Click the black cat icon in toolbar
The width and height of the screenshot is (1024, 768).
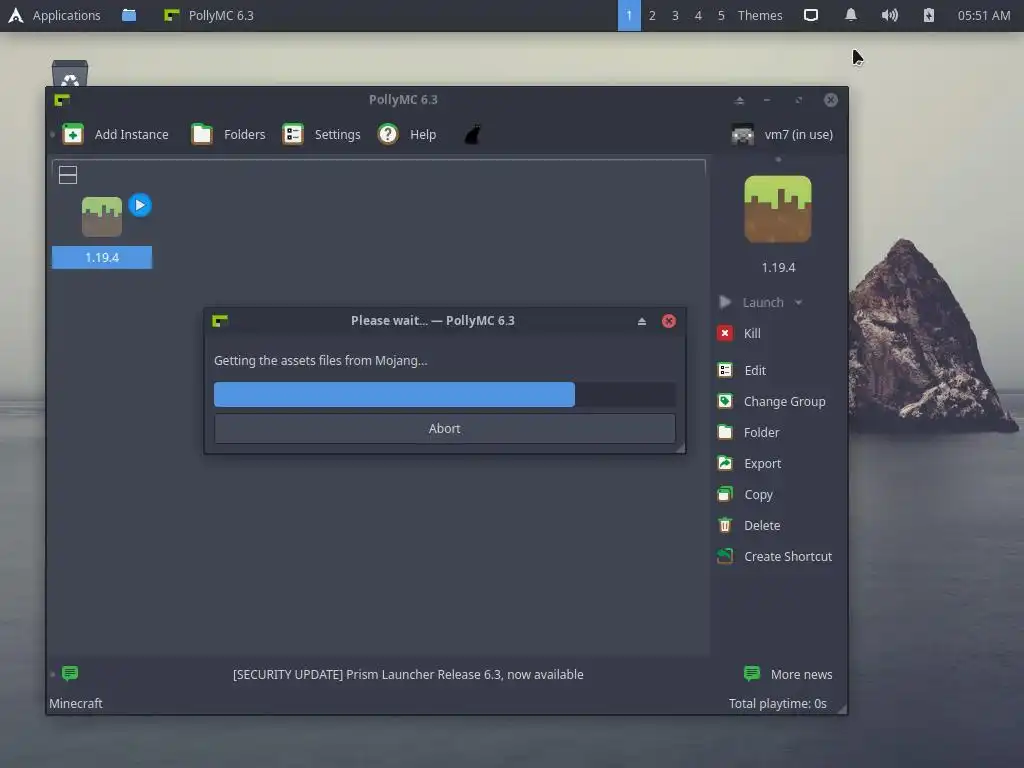click(473, 135)
